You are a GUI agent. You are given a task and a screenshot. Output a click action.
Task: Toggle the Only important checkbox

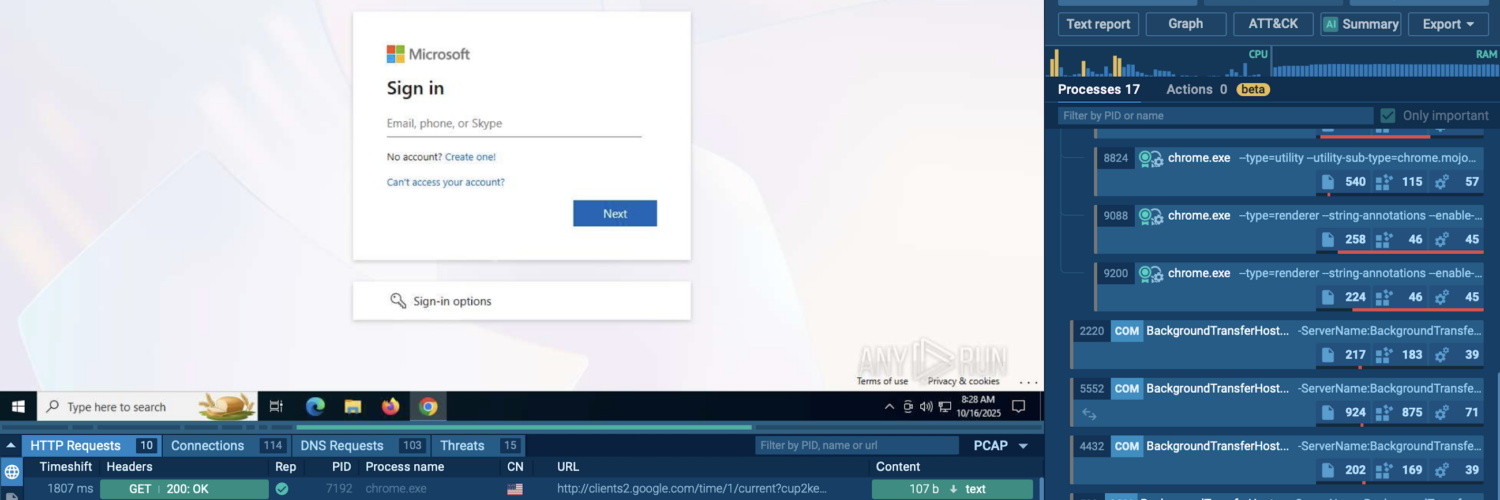1388,116
